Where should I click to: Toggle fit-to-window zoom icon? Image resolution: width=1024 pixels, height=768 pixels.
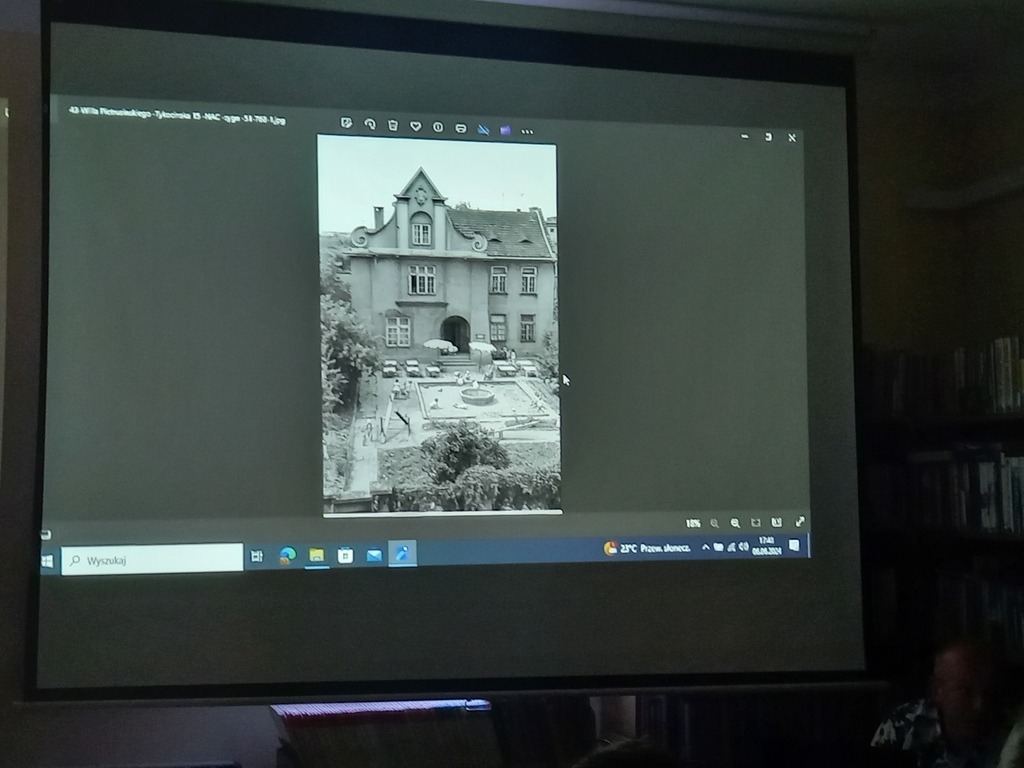pos(756,522)
